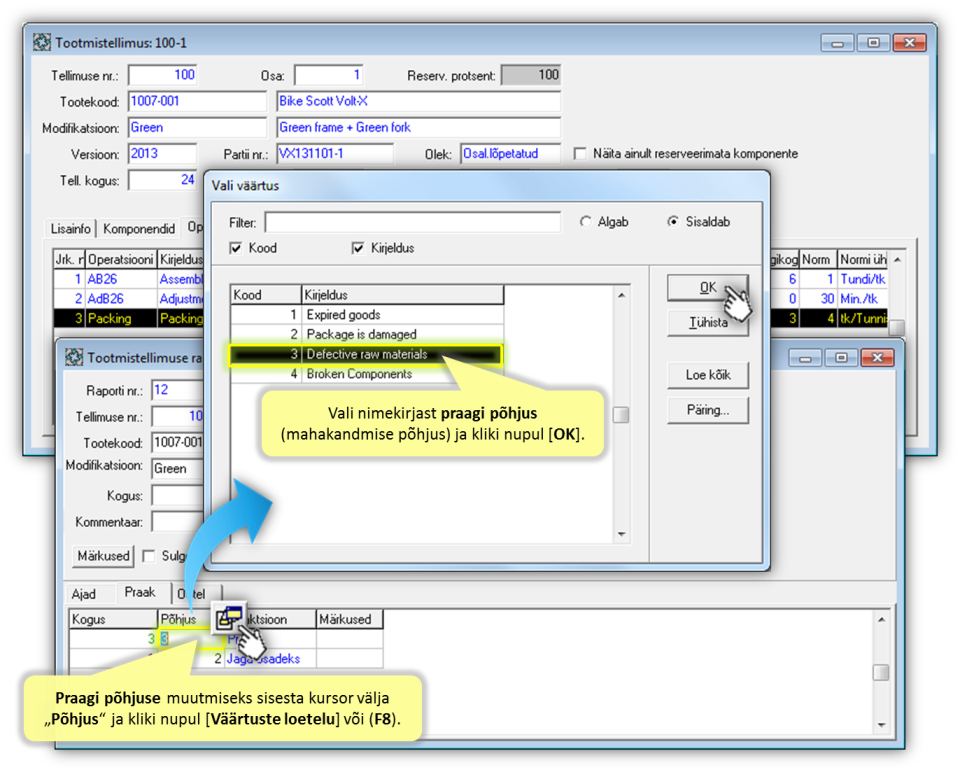The height and width of the screenshot is (772, 960).
Task: Enable Näita ainult reserveerimata komponente
Action: [580, 154]
